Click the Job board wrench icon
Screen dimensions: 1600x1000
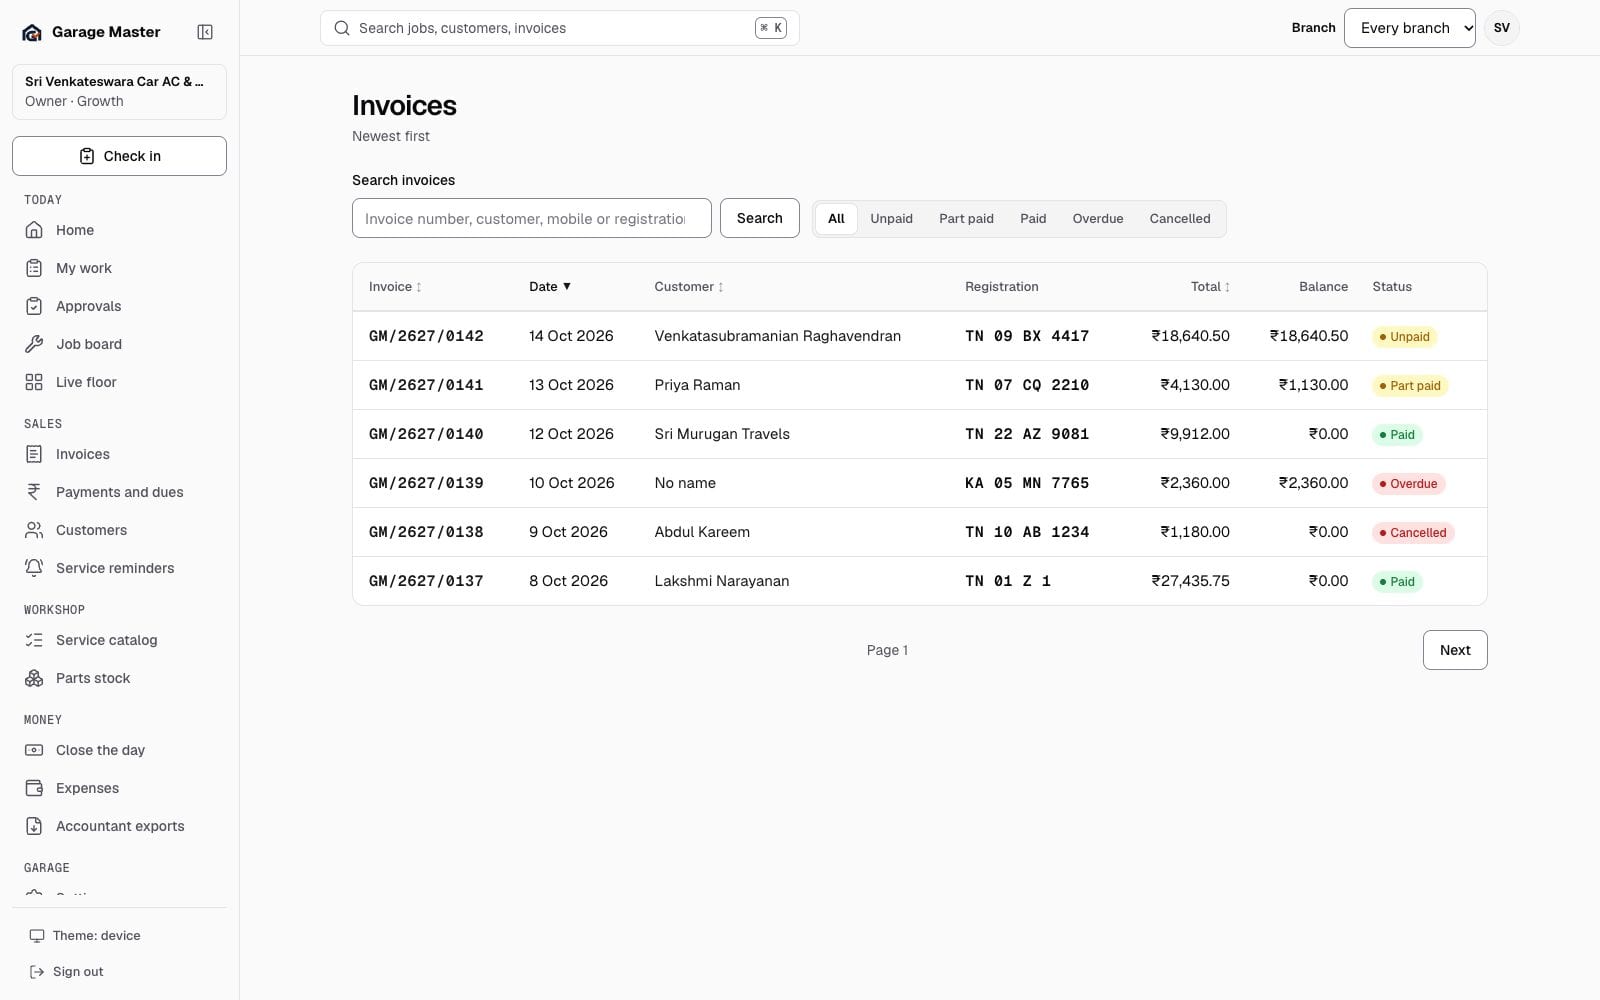tap(34, 344)
